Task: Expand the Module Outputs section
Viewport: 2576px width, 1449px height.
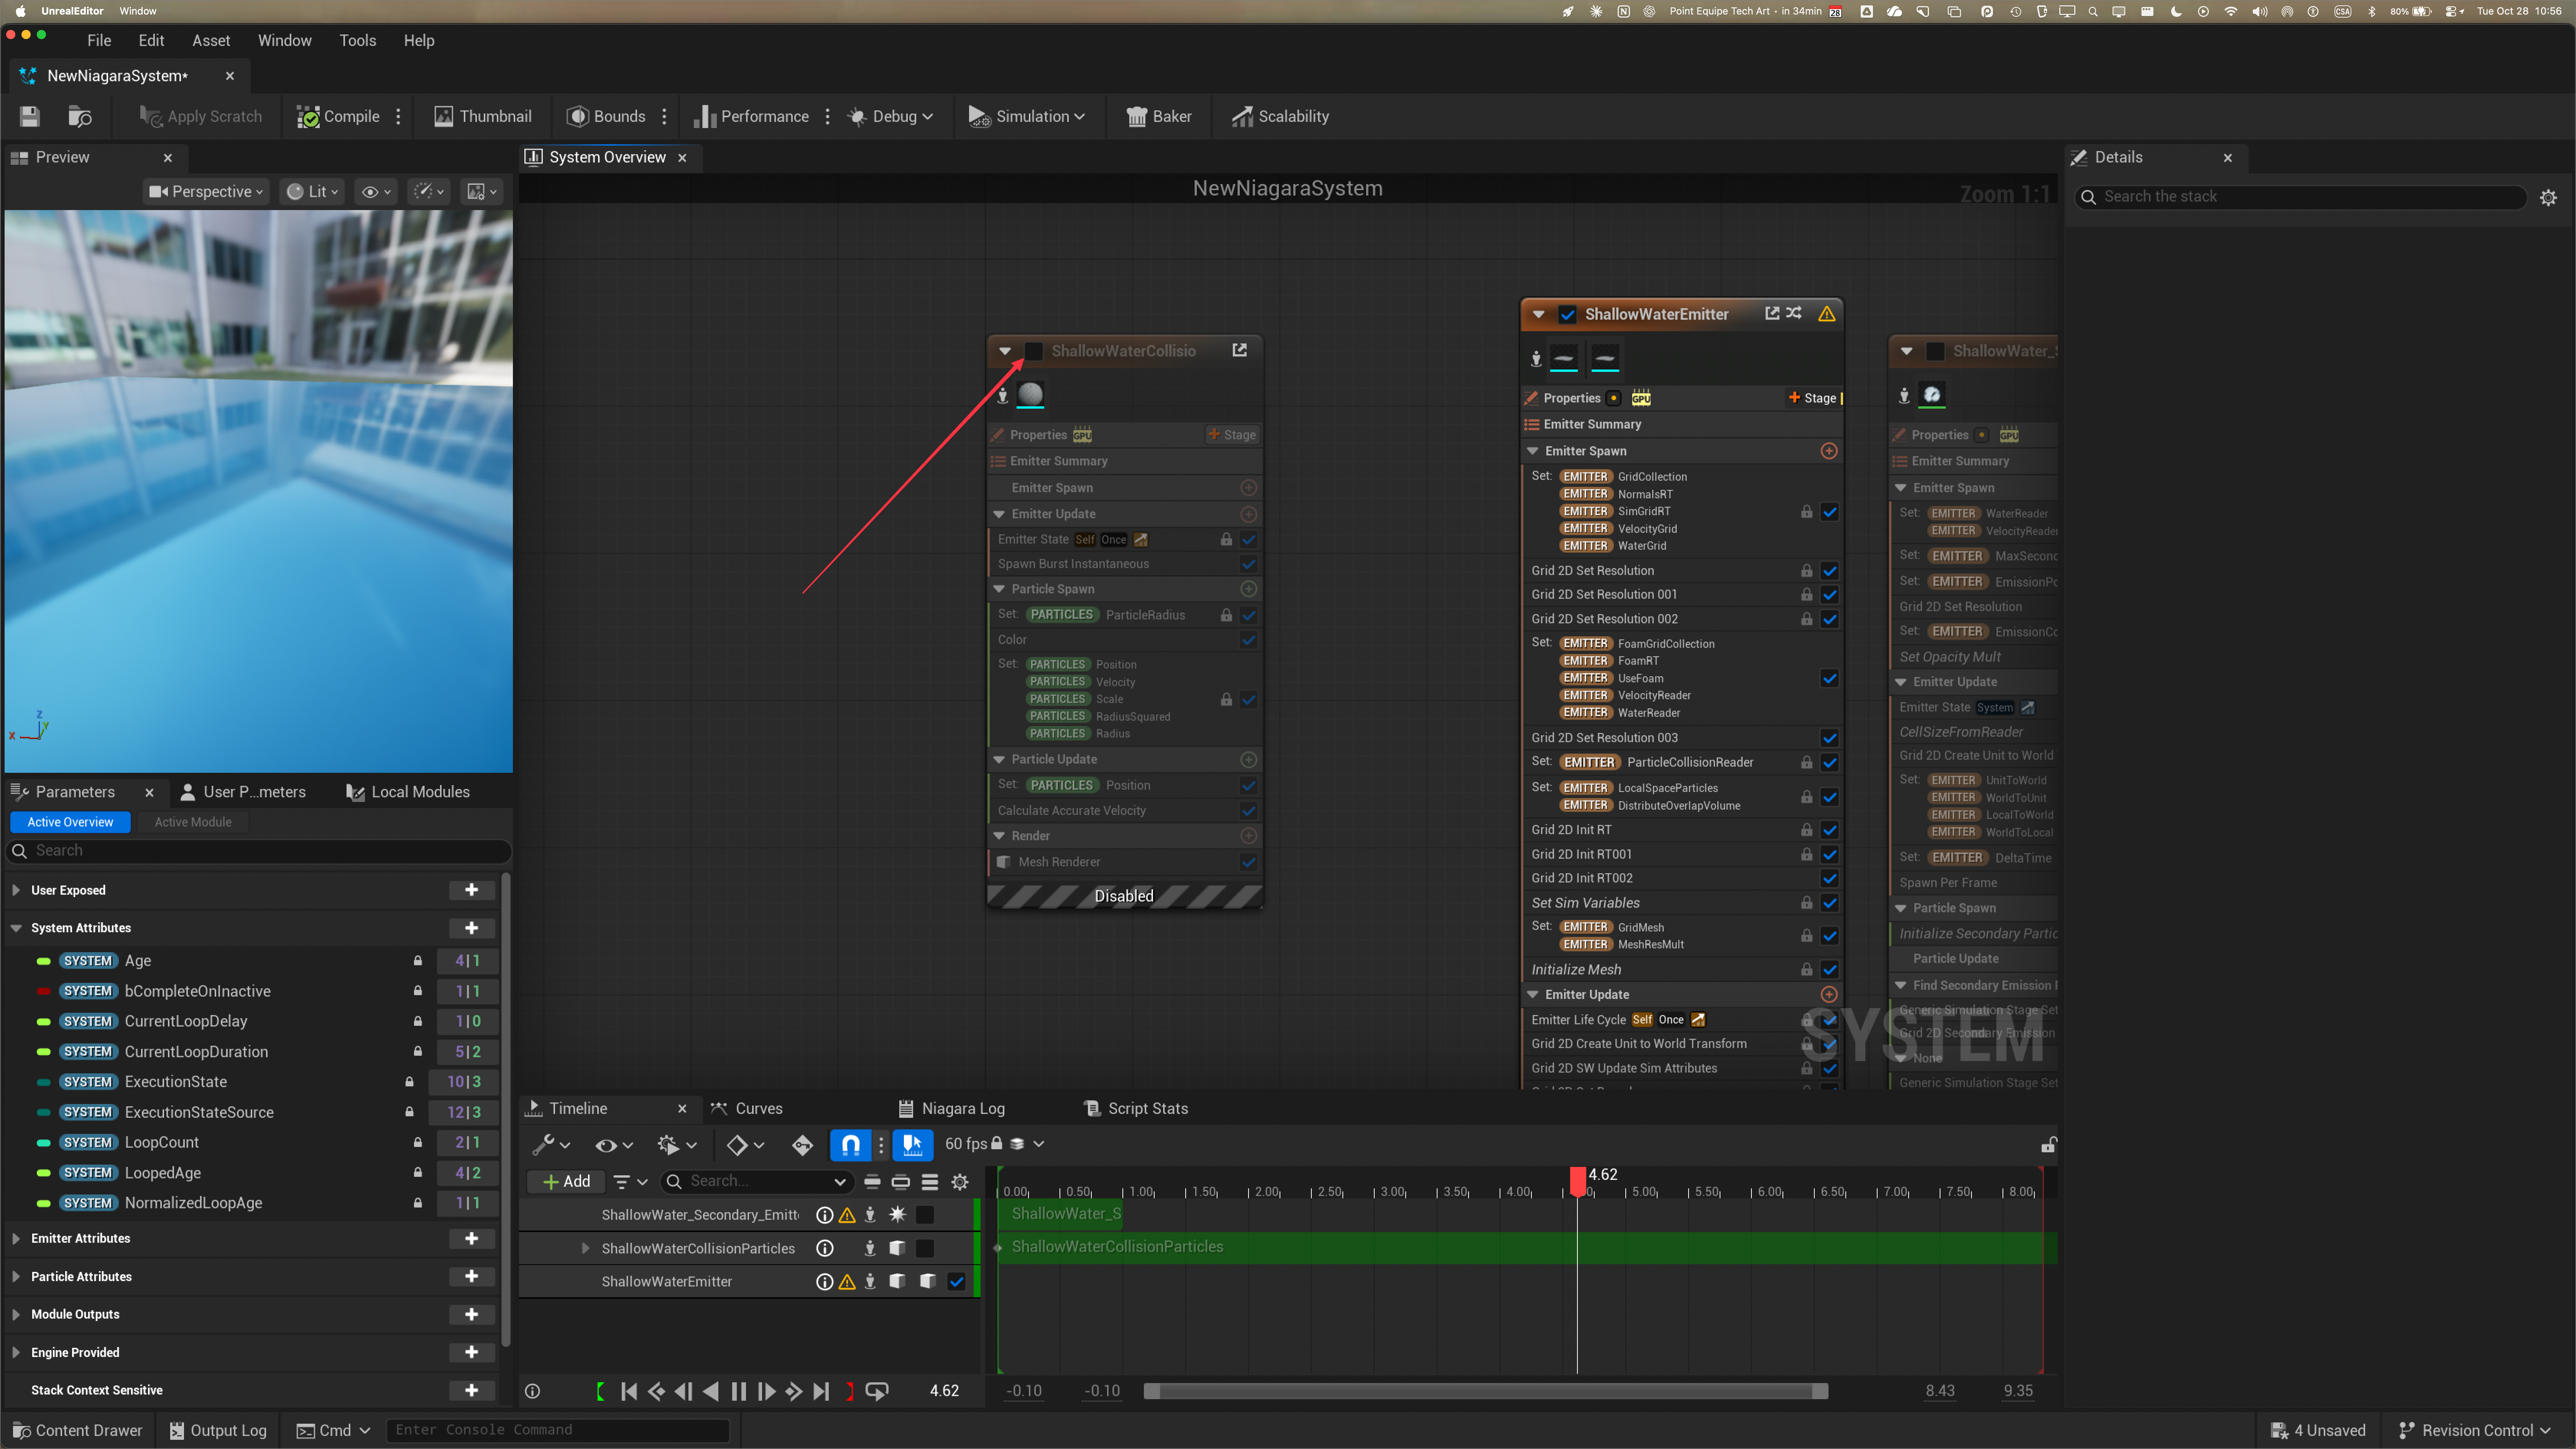Action: [x=16, y=1315]
